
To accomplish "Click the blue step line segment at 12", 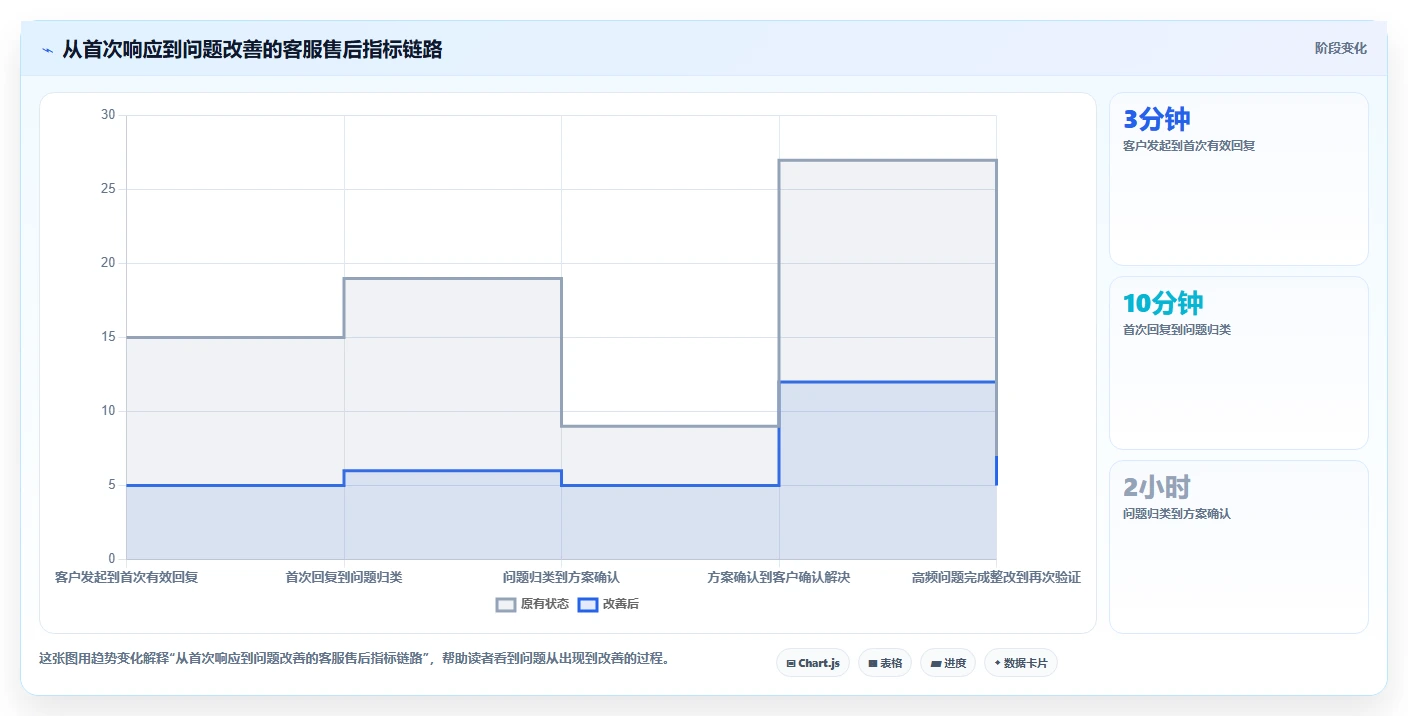I will point(888,382).
